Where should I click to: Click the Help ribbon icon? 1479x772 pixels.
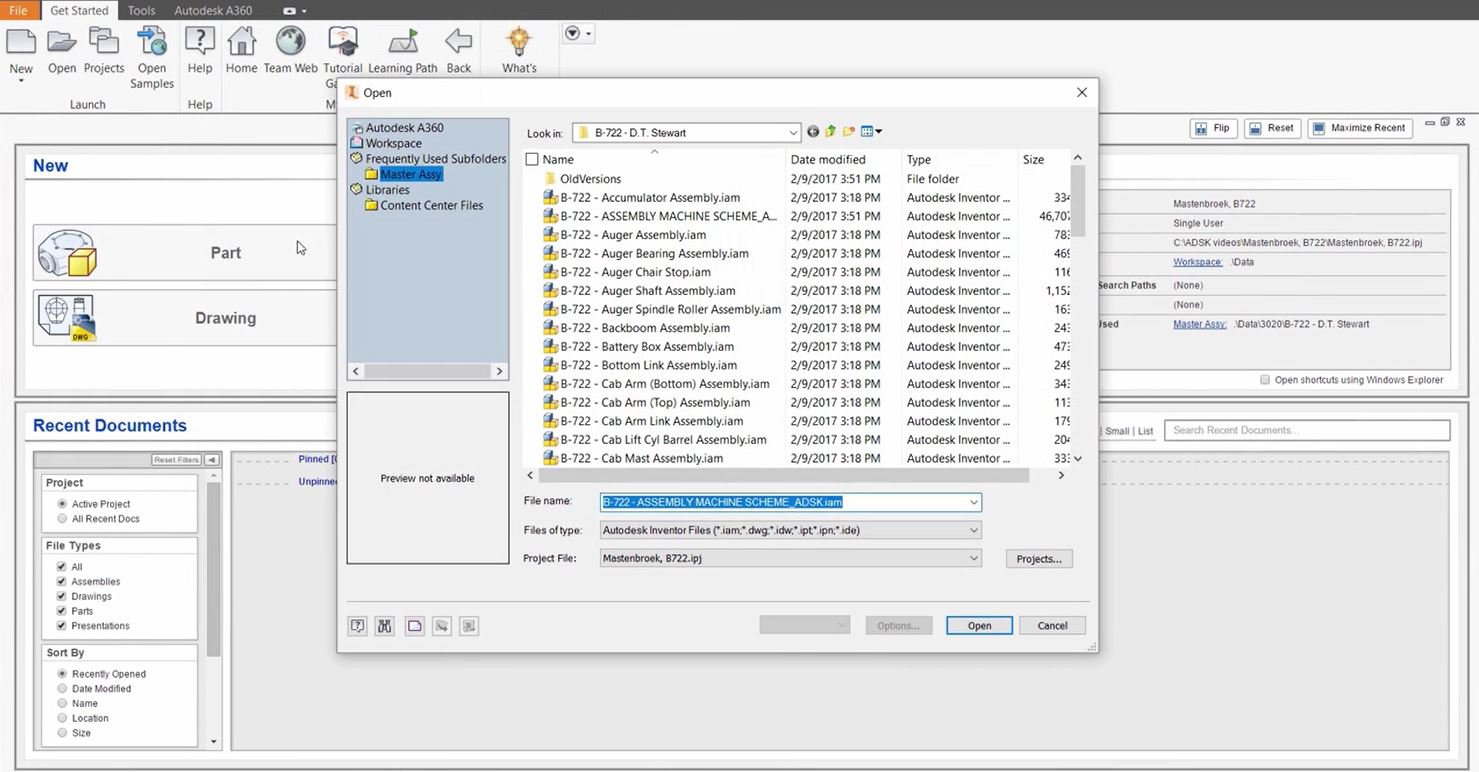point(200,42)
